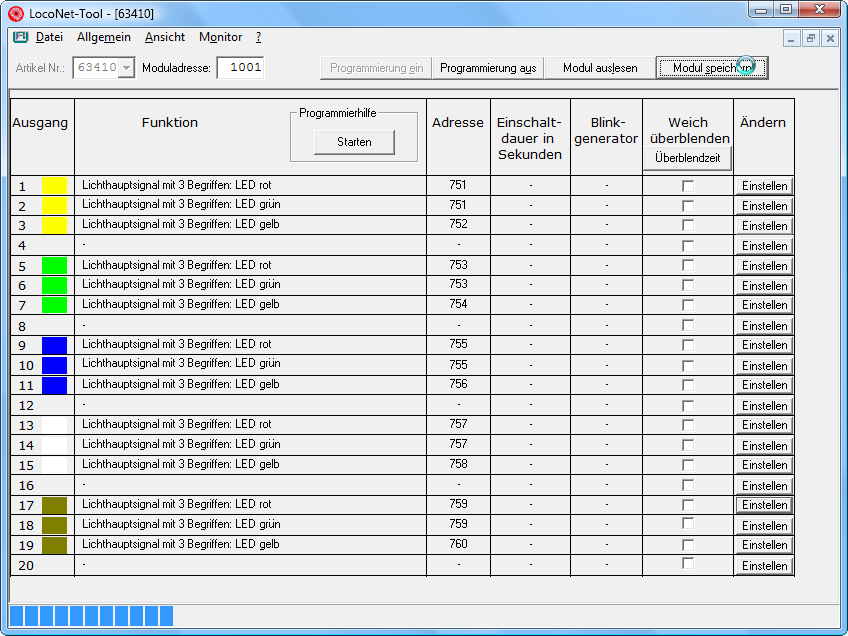Click the Modul speichern button

click(x=712, y=68)
